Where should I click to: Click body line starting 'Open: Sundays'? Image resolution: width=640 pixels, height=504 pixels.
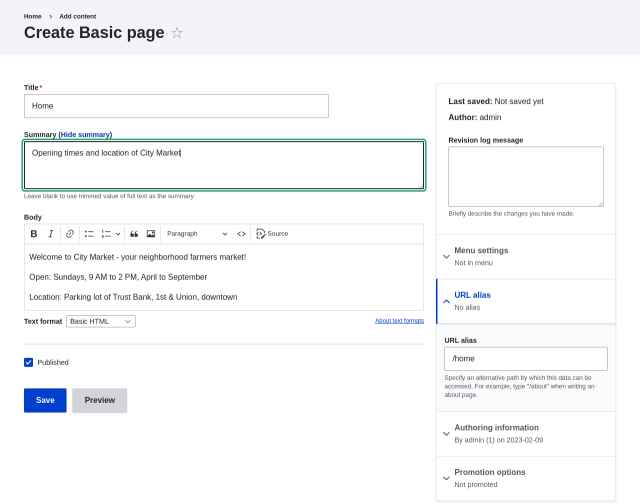[x=118, y=277]
